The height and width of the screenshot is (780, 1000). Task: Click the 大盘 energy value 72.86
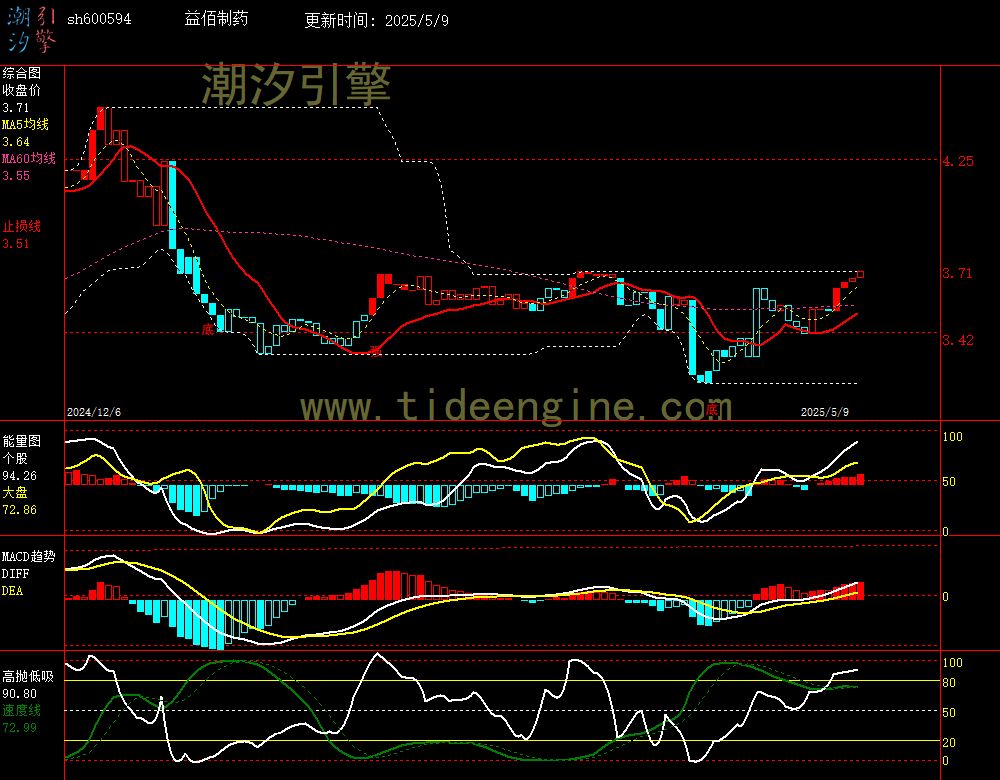20,510
